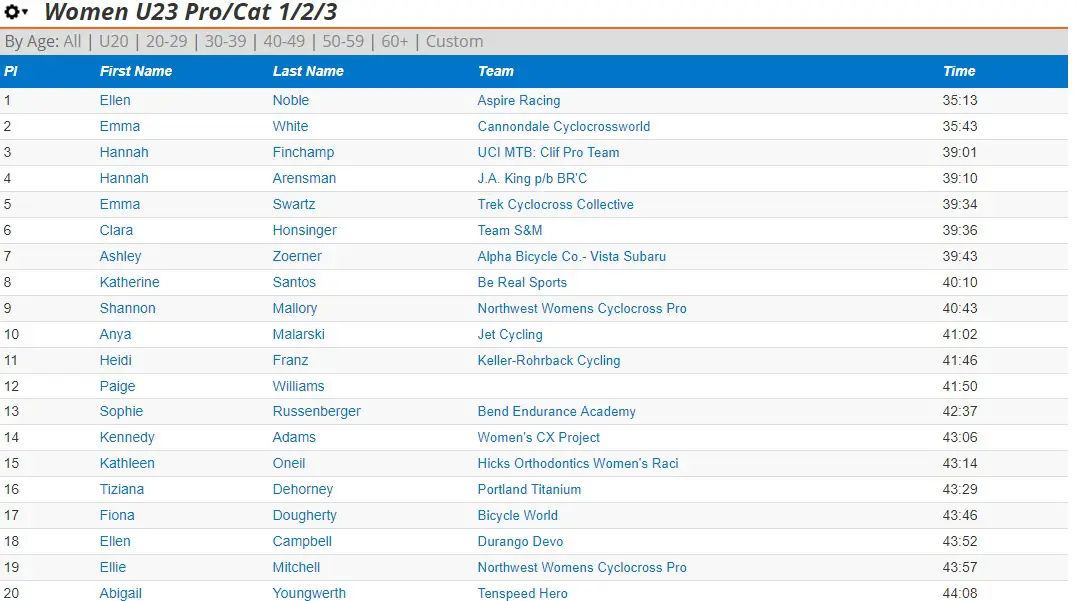Open Bend Endurance Academy team
The height and width of the screenshot is (601, 1077).
click(556, 411)
